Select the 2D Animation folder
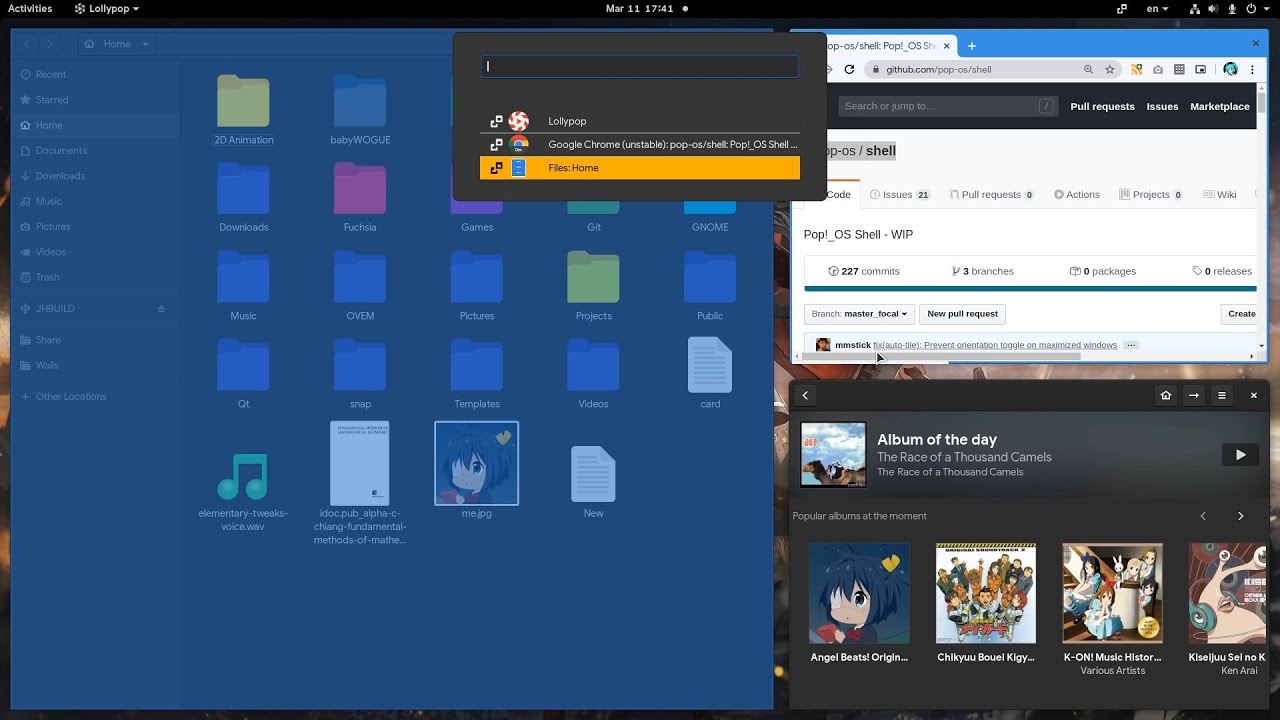 [244, 110]
